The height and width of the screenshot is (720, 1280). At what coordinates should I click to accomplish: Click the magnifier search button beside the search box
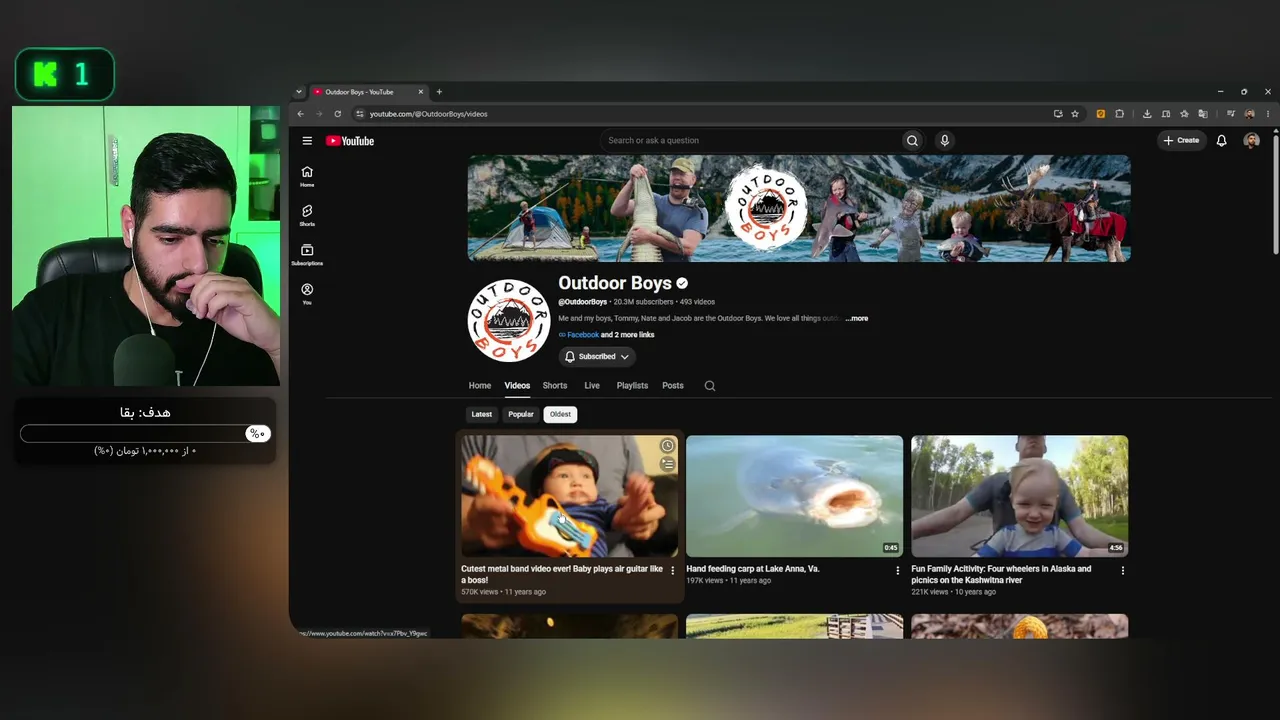point(912,141)
